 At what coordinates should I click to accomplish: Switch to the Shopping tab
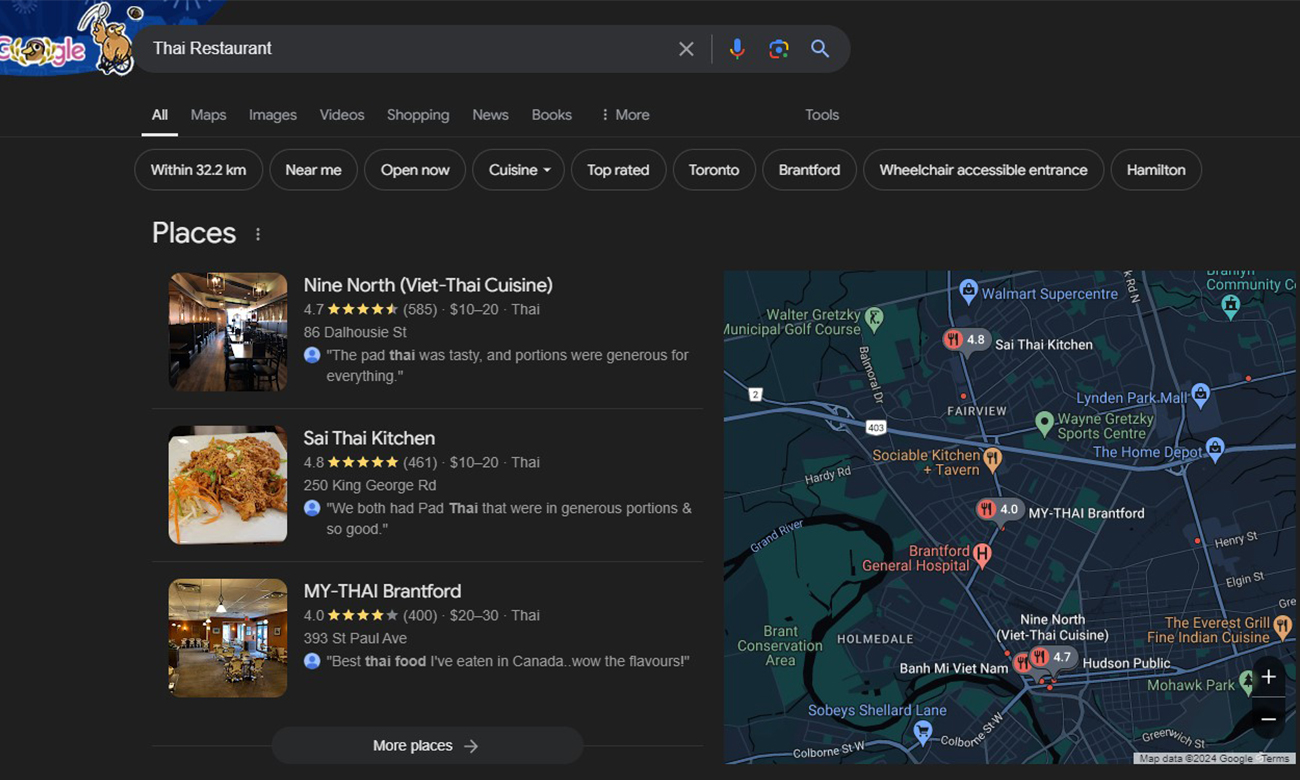point(418,115)
